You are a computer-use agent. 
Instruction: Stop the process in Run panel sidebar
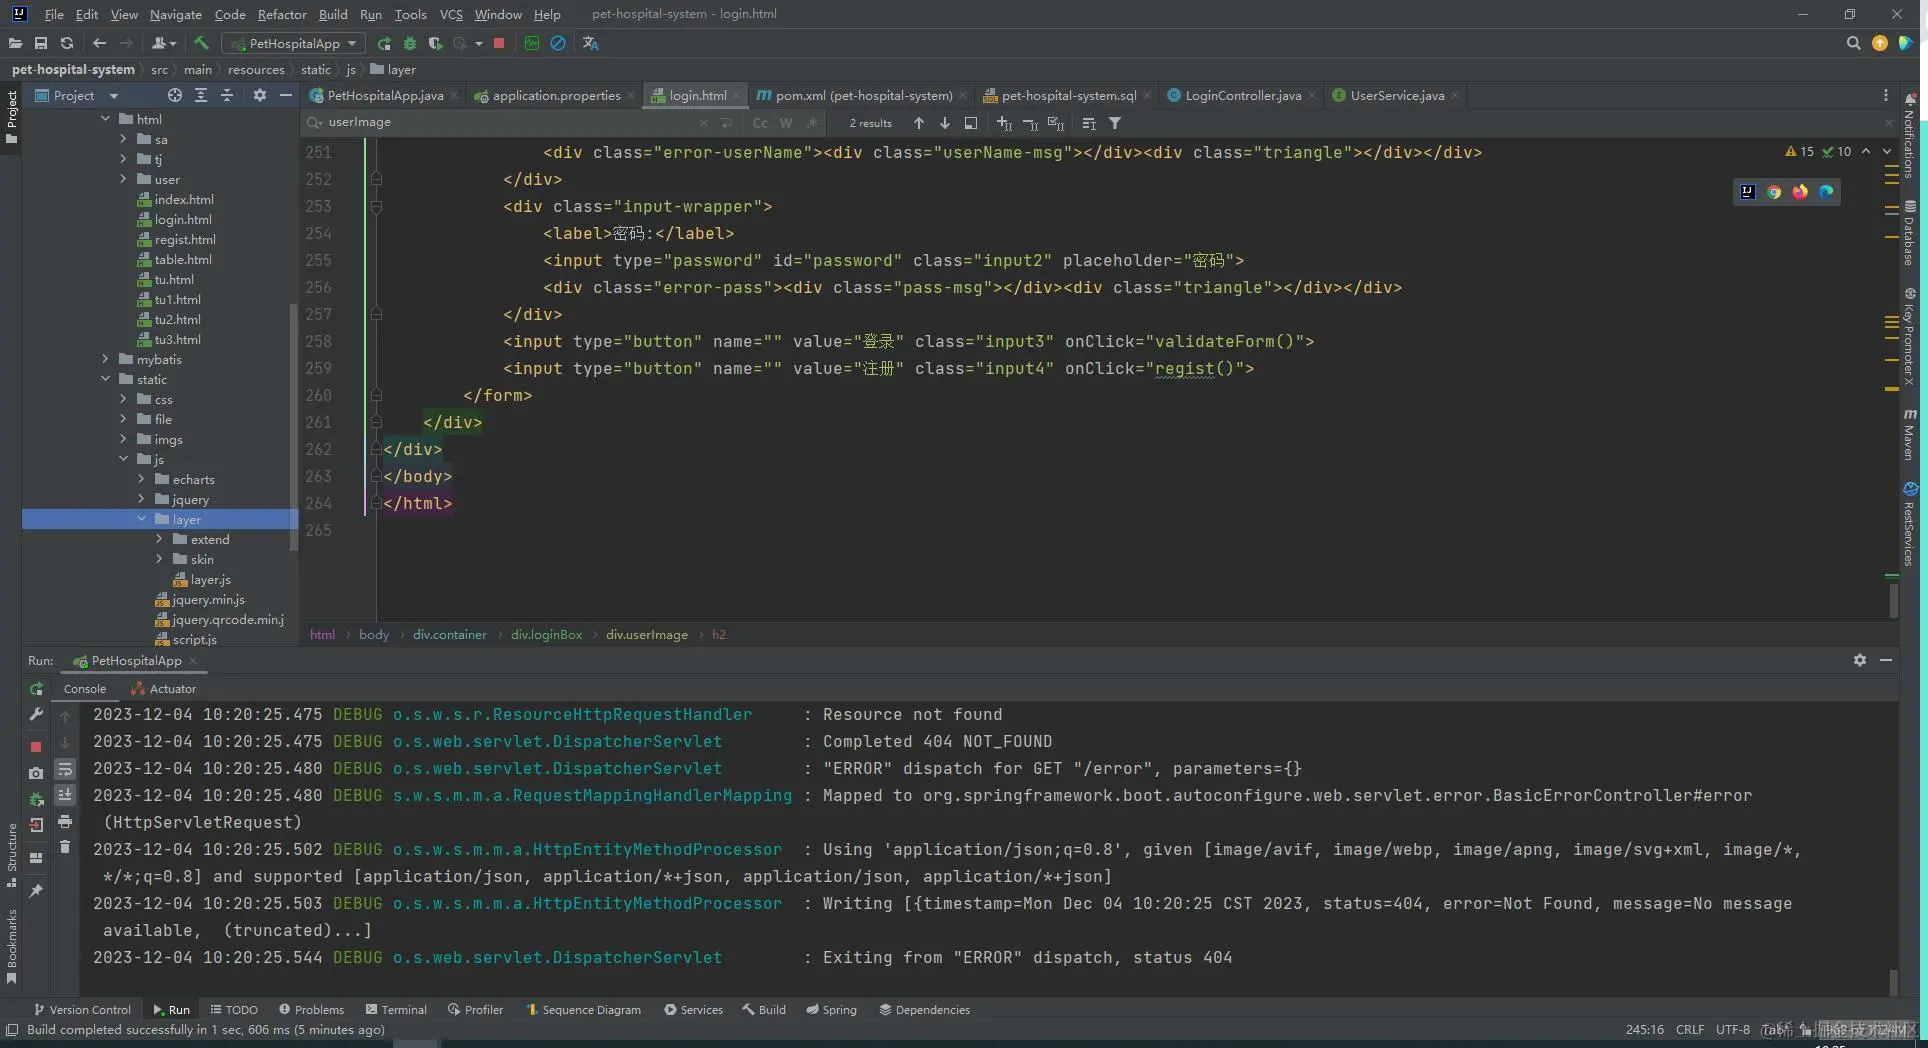click(x=36, y=747)
